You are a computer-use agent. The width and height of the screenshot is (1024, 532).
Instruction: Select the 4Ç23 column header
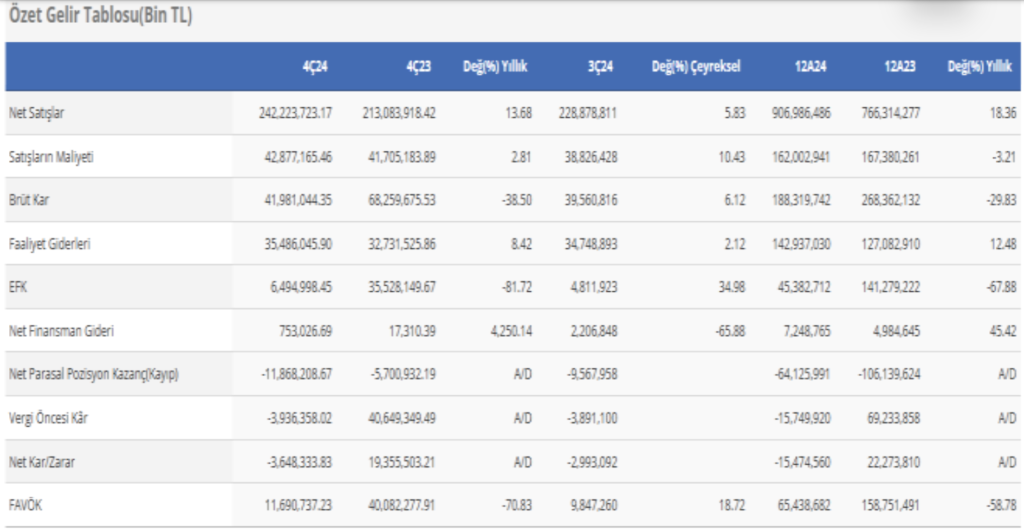pos(419,68)
